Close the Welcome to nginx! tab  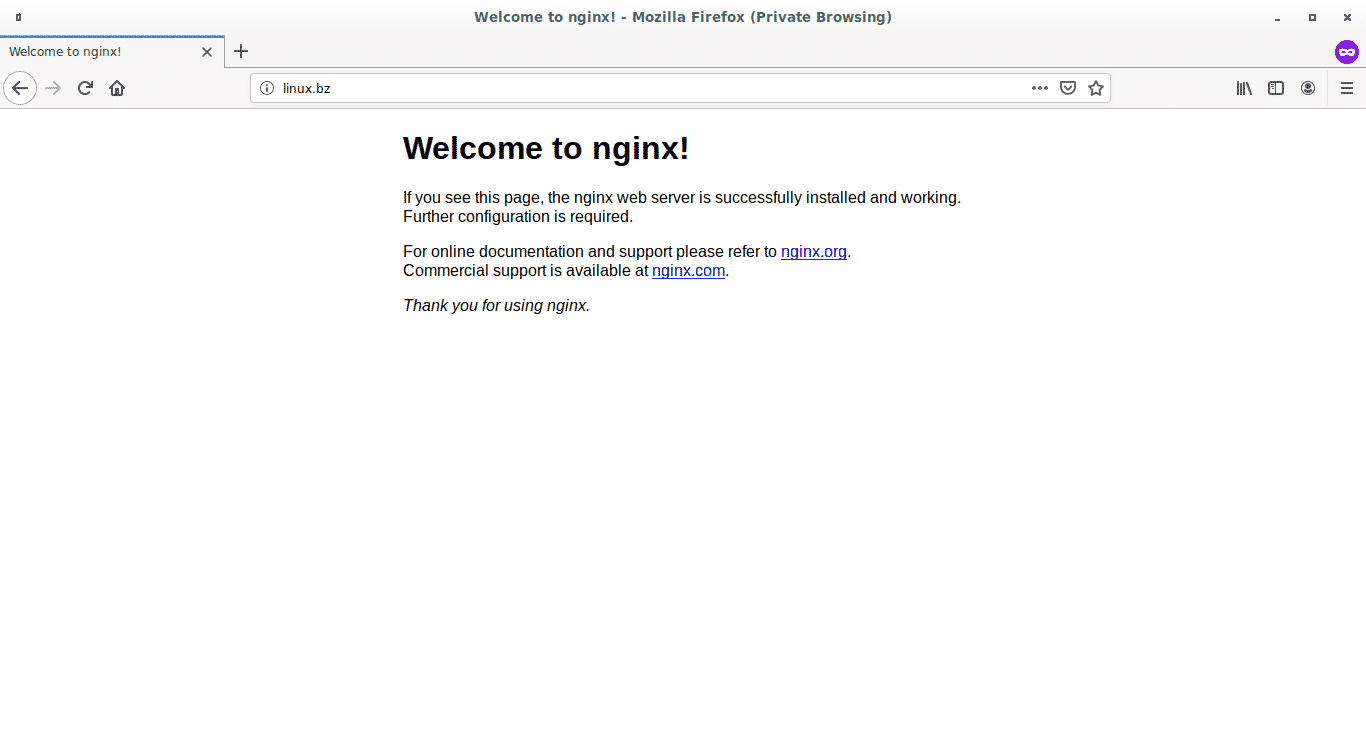(207, 52)
